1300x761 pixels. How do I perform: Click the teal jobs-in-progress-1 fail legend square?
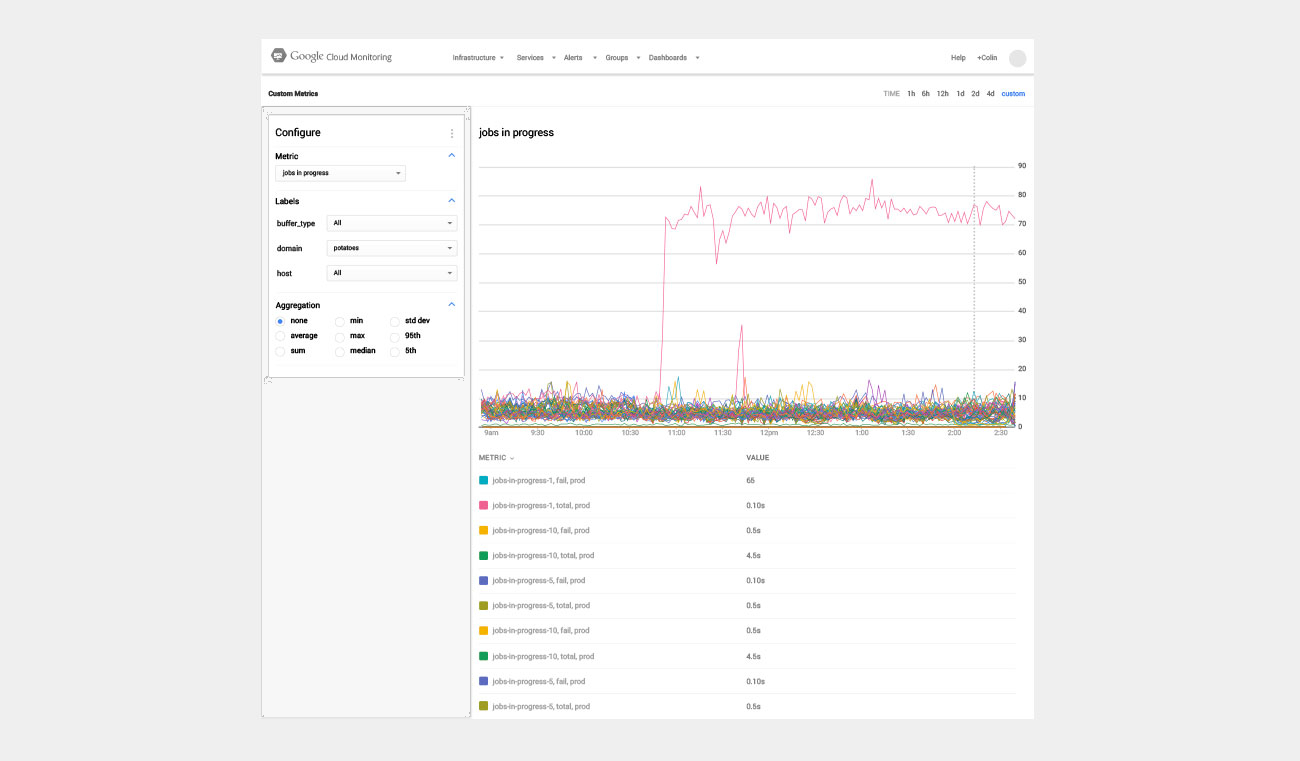(x=484, y=481)
